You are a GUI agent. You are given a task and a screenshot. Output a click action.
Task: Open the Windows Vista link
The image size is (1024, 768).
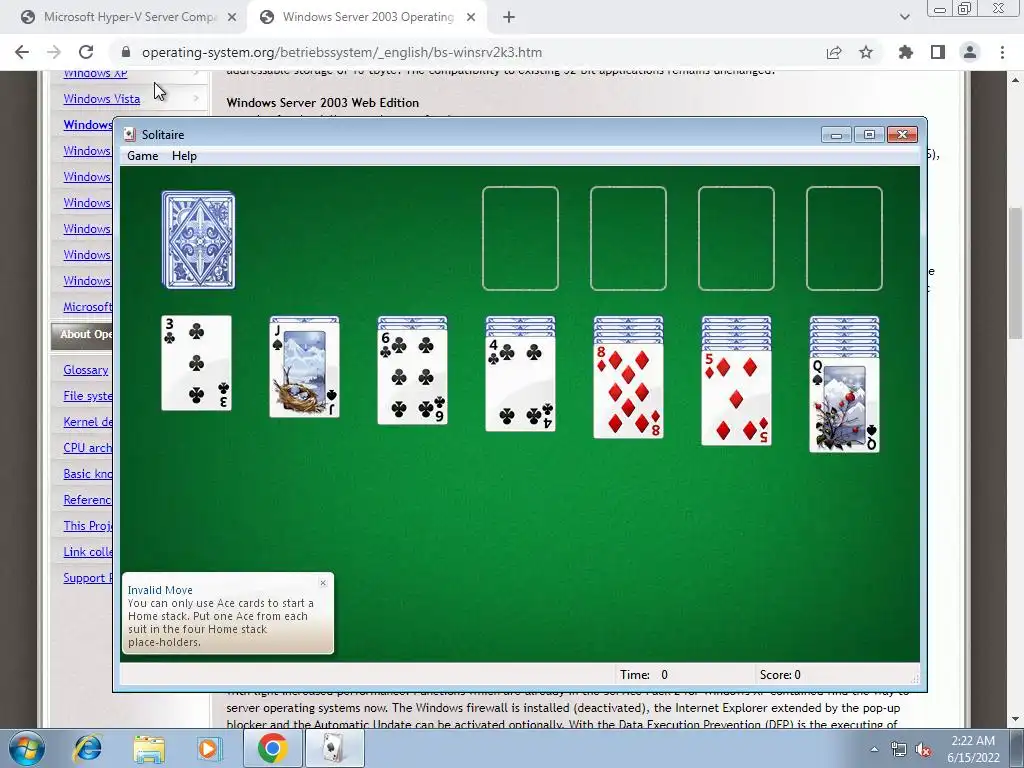click(x=101, y=99)
